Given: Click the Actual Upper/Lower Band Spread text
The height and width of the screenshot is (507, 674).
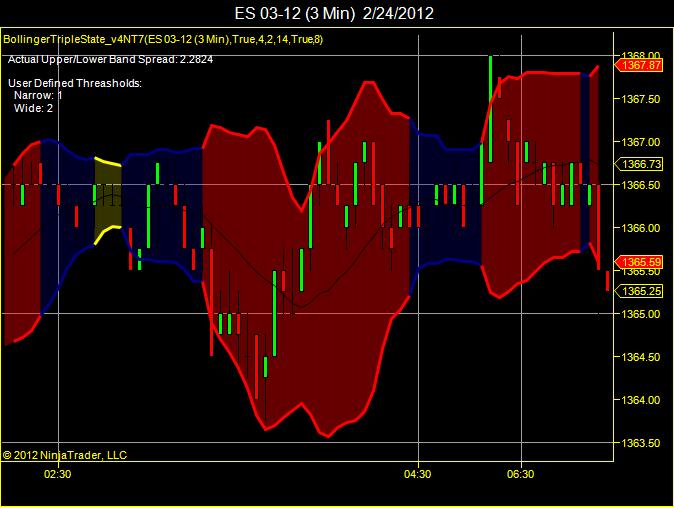Looking at the screenshot, I should click(x=110, y=59).
